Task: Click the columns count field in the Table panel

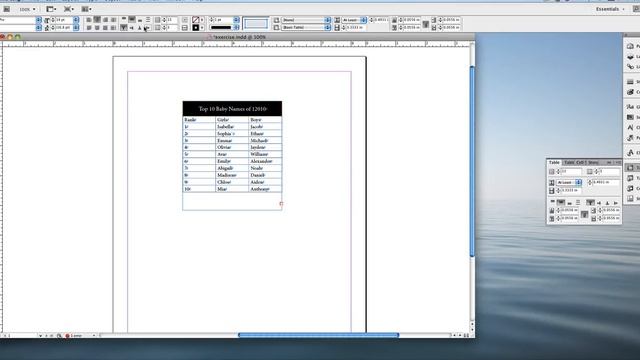Action: (610, 171)
